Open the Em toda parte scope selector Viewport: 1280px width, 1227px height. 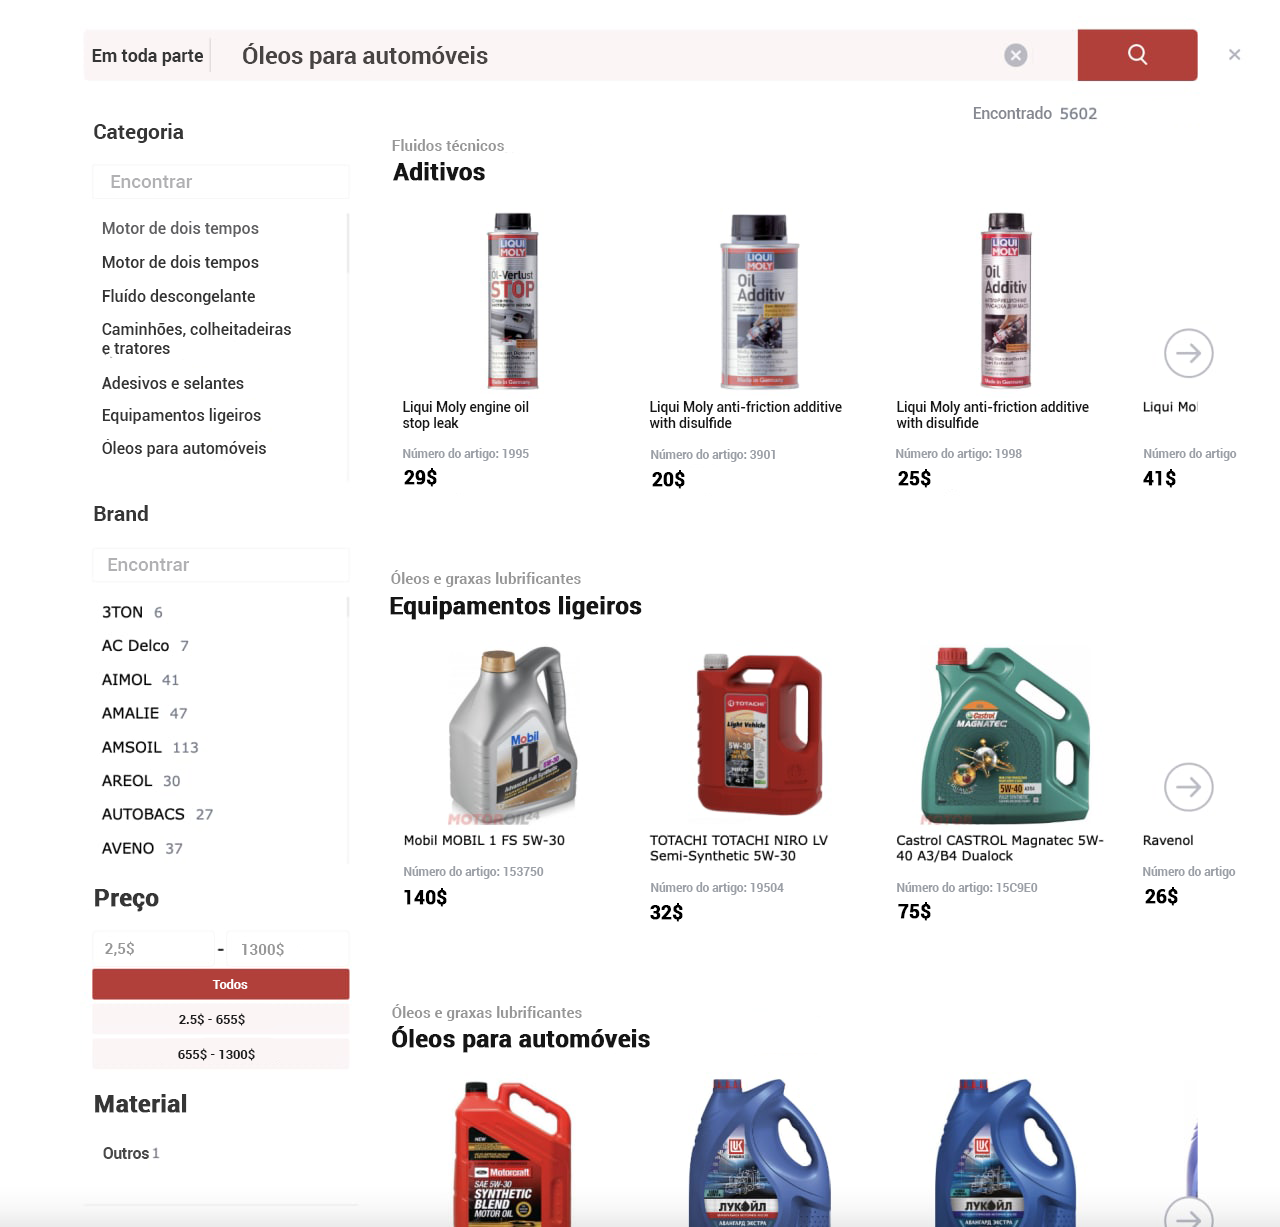pyautogui.click(x=147, y=56)
